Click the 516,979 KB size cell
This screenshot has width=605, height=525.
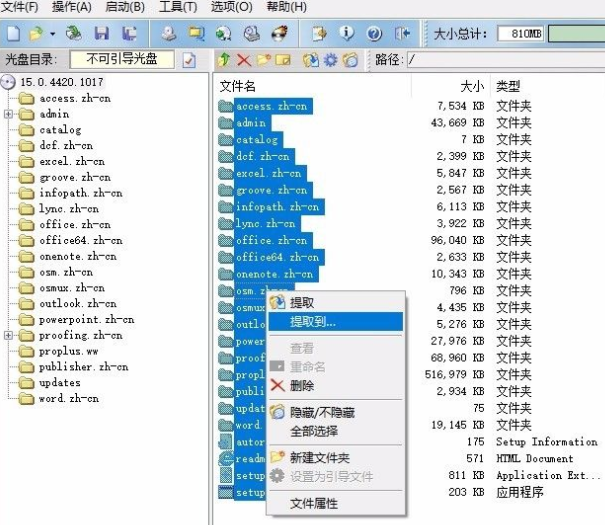[455, 375]
